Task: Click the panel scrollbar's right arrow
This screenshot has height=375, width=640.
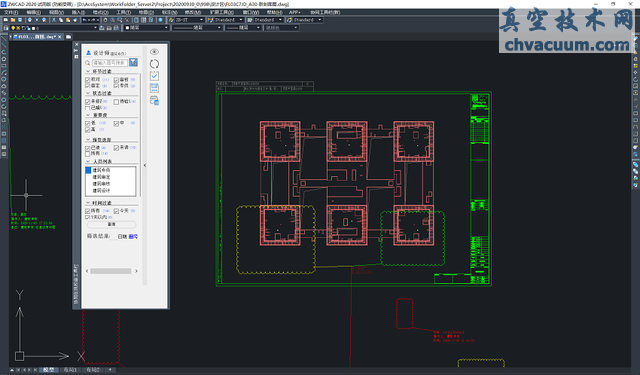Action: coord(136,271)
